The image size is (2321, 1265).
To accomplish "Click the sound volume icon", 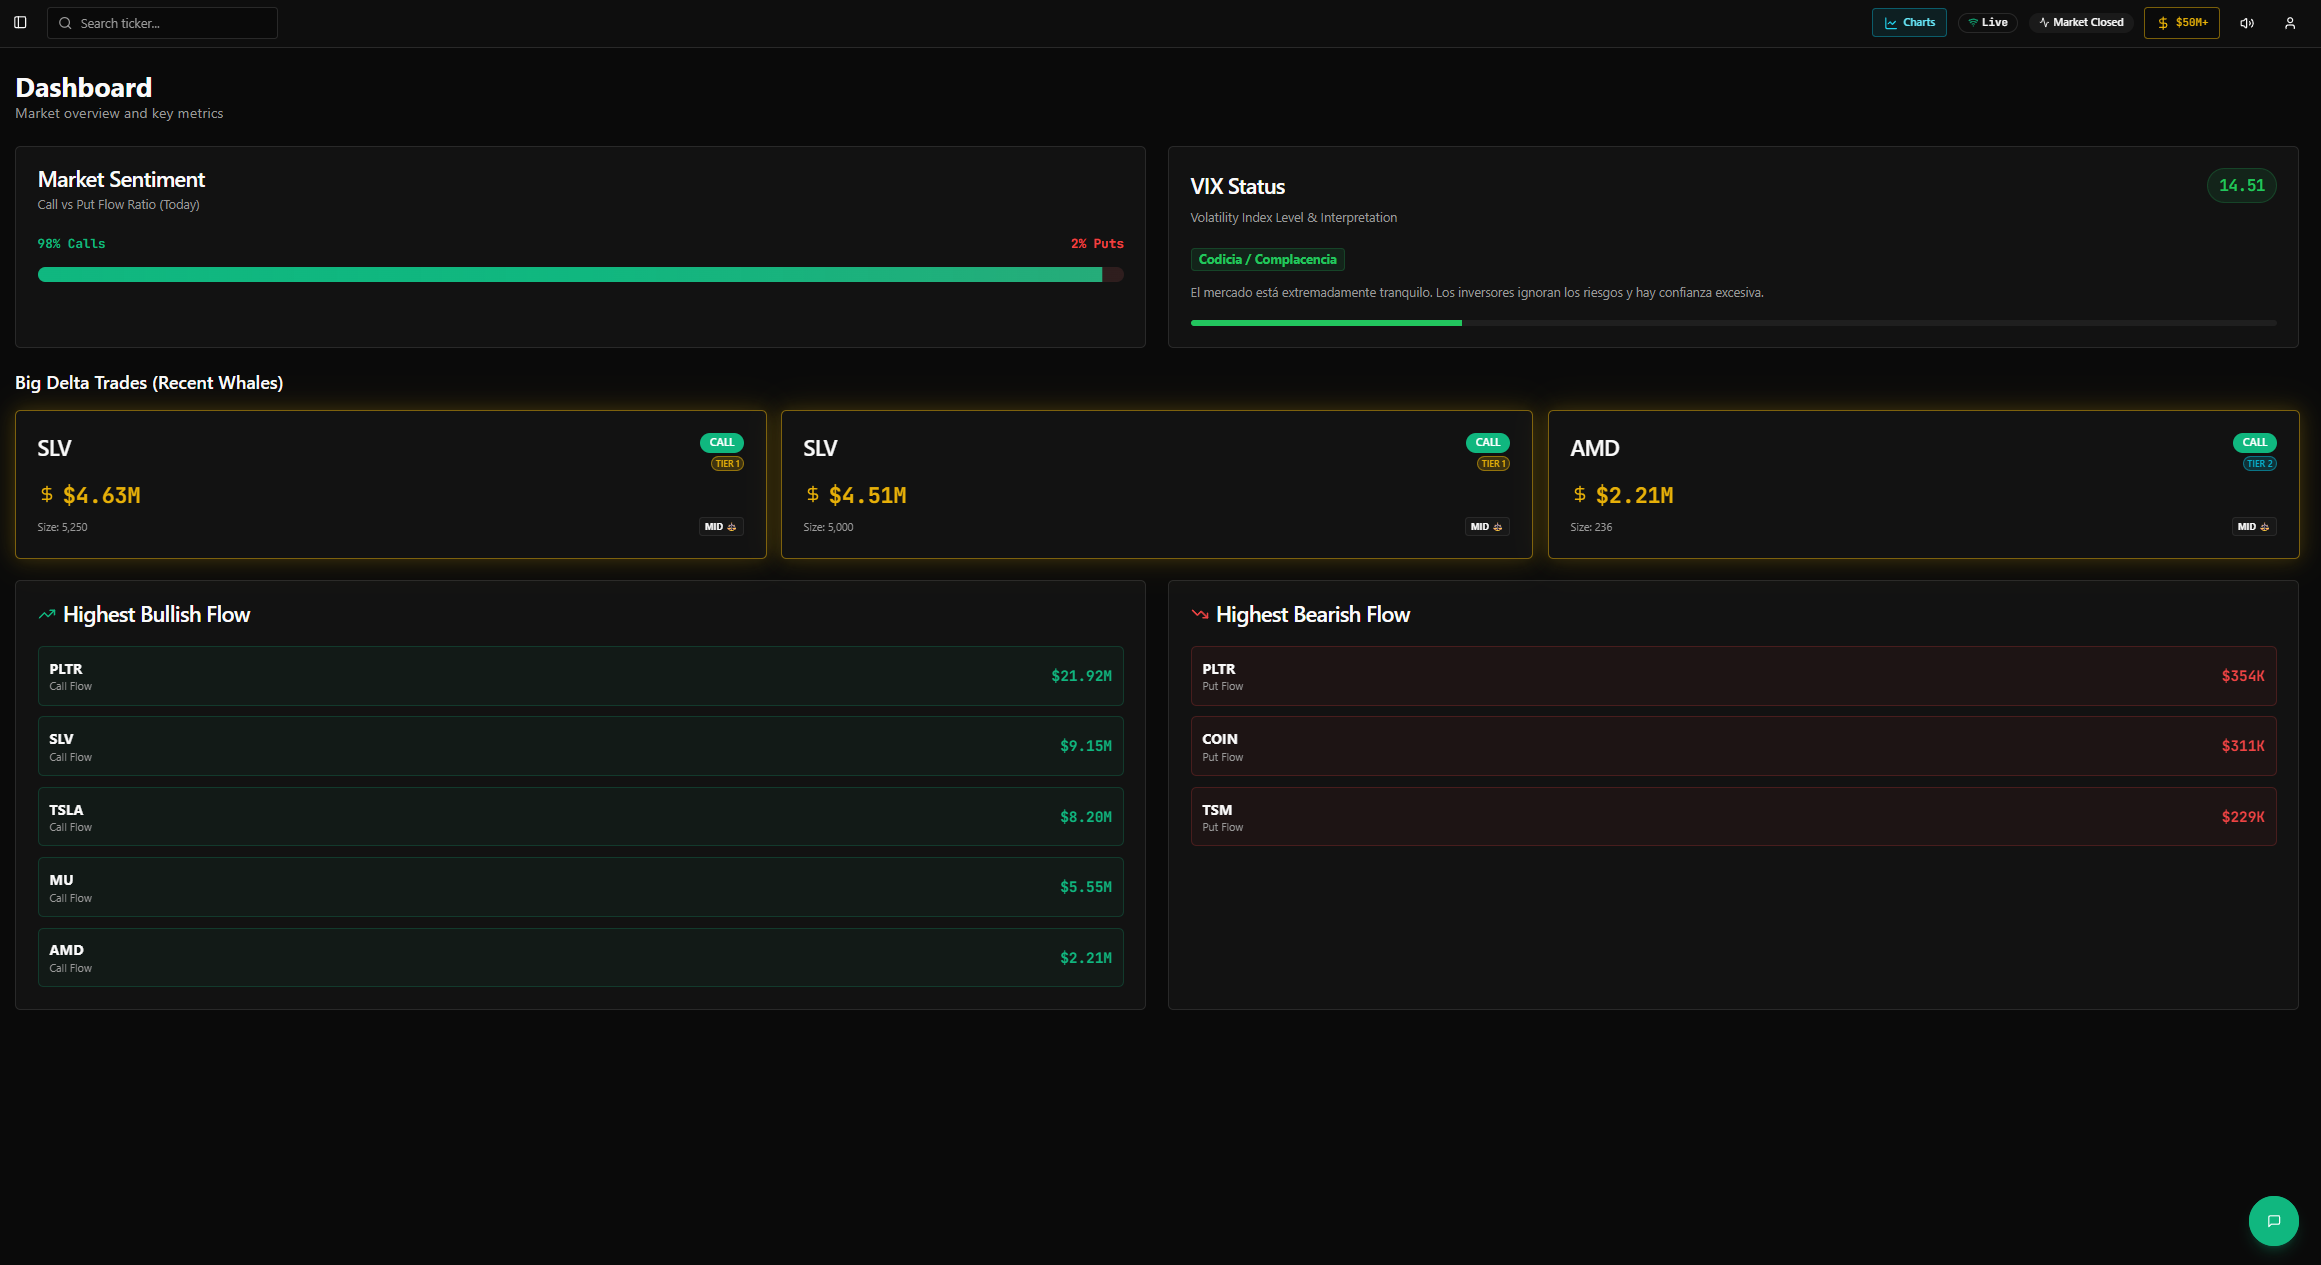I will pos(2247,23).
